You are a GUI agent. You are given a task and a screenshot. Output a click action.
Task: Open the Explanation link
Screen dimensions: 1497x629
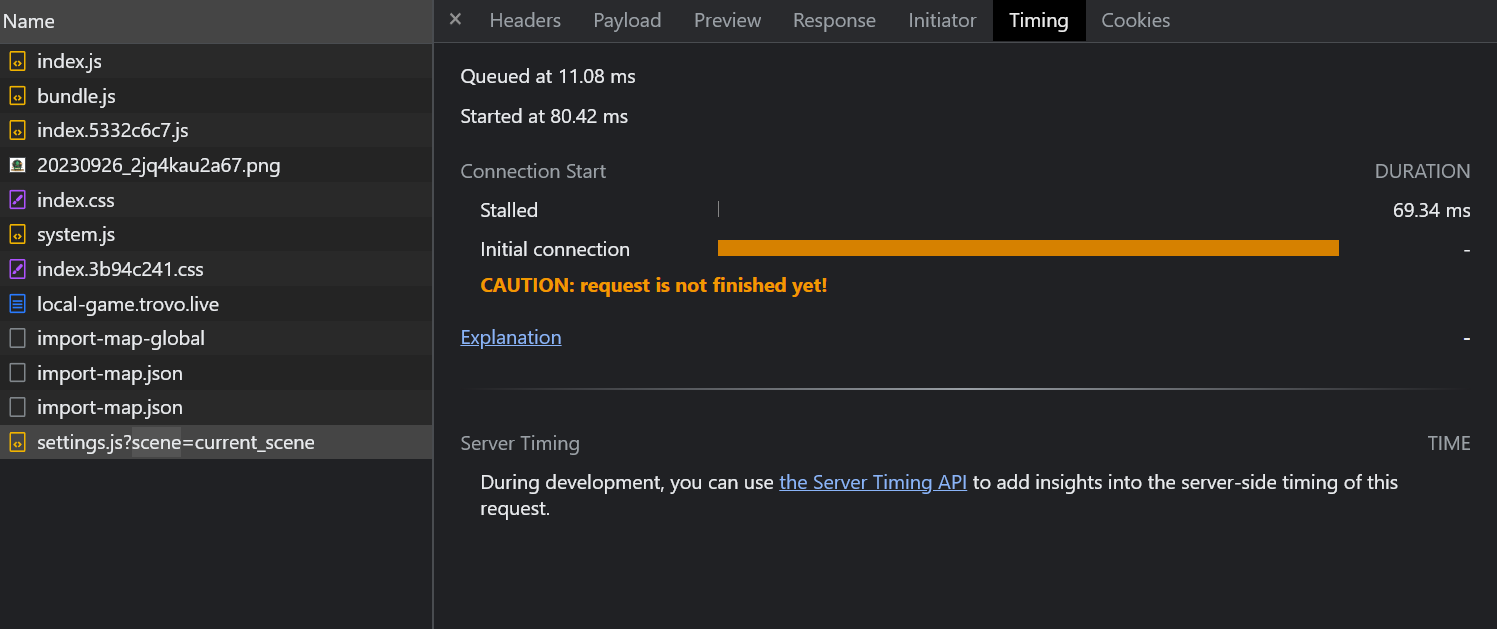511,338
